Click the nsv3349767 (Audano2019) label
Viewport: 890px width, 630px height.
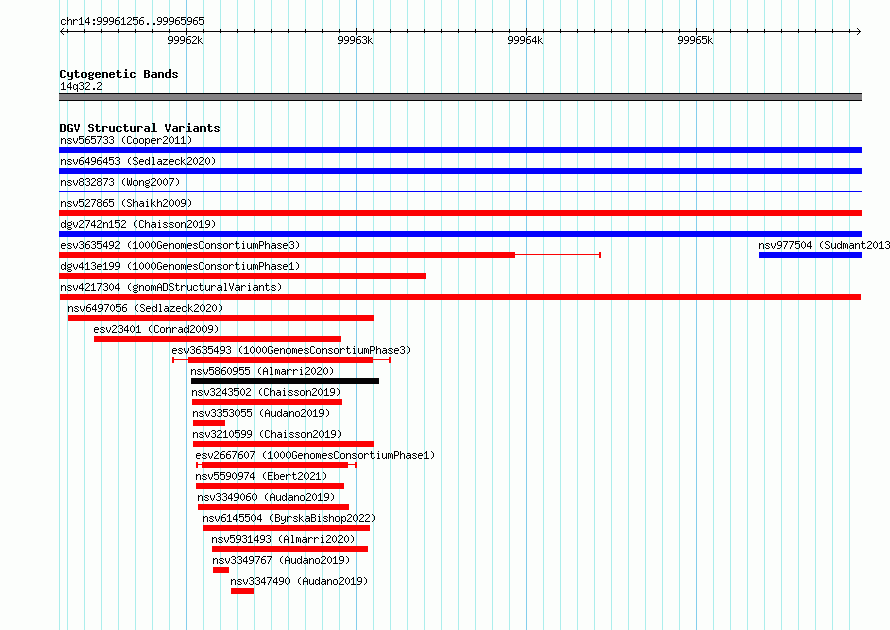click(281, 560)
